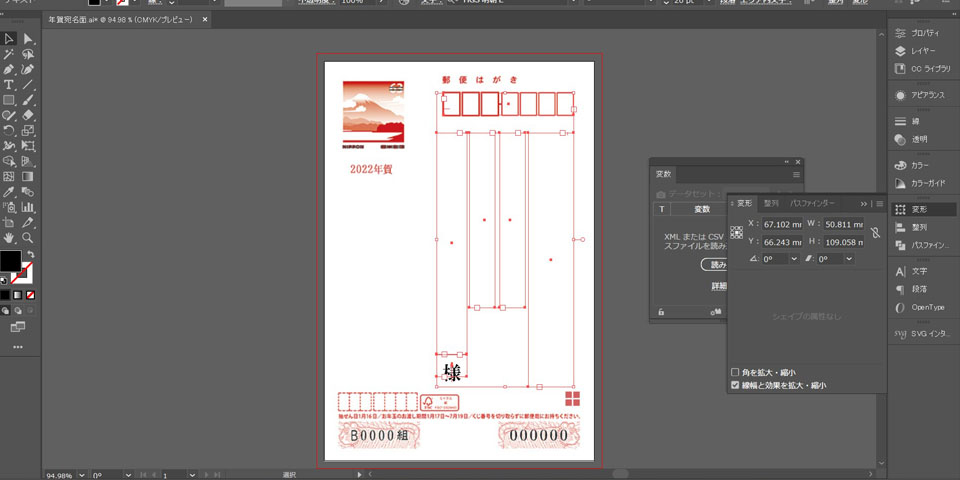
Task: Select the Eyedropper tool
Action: pyautogui.click(x=9, y=192)
